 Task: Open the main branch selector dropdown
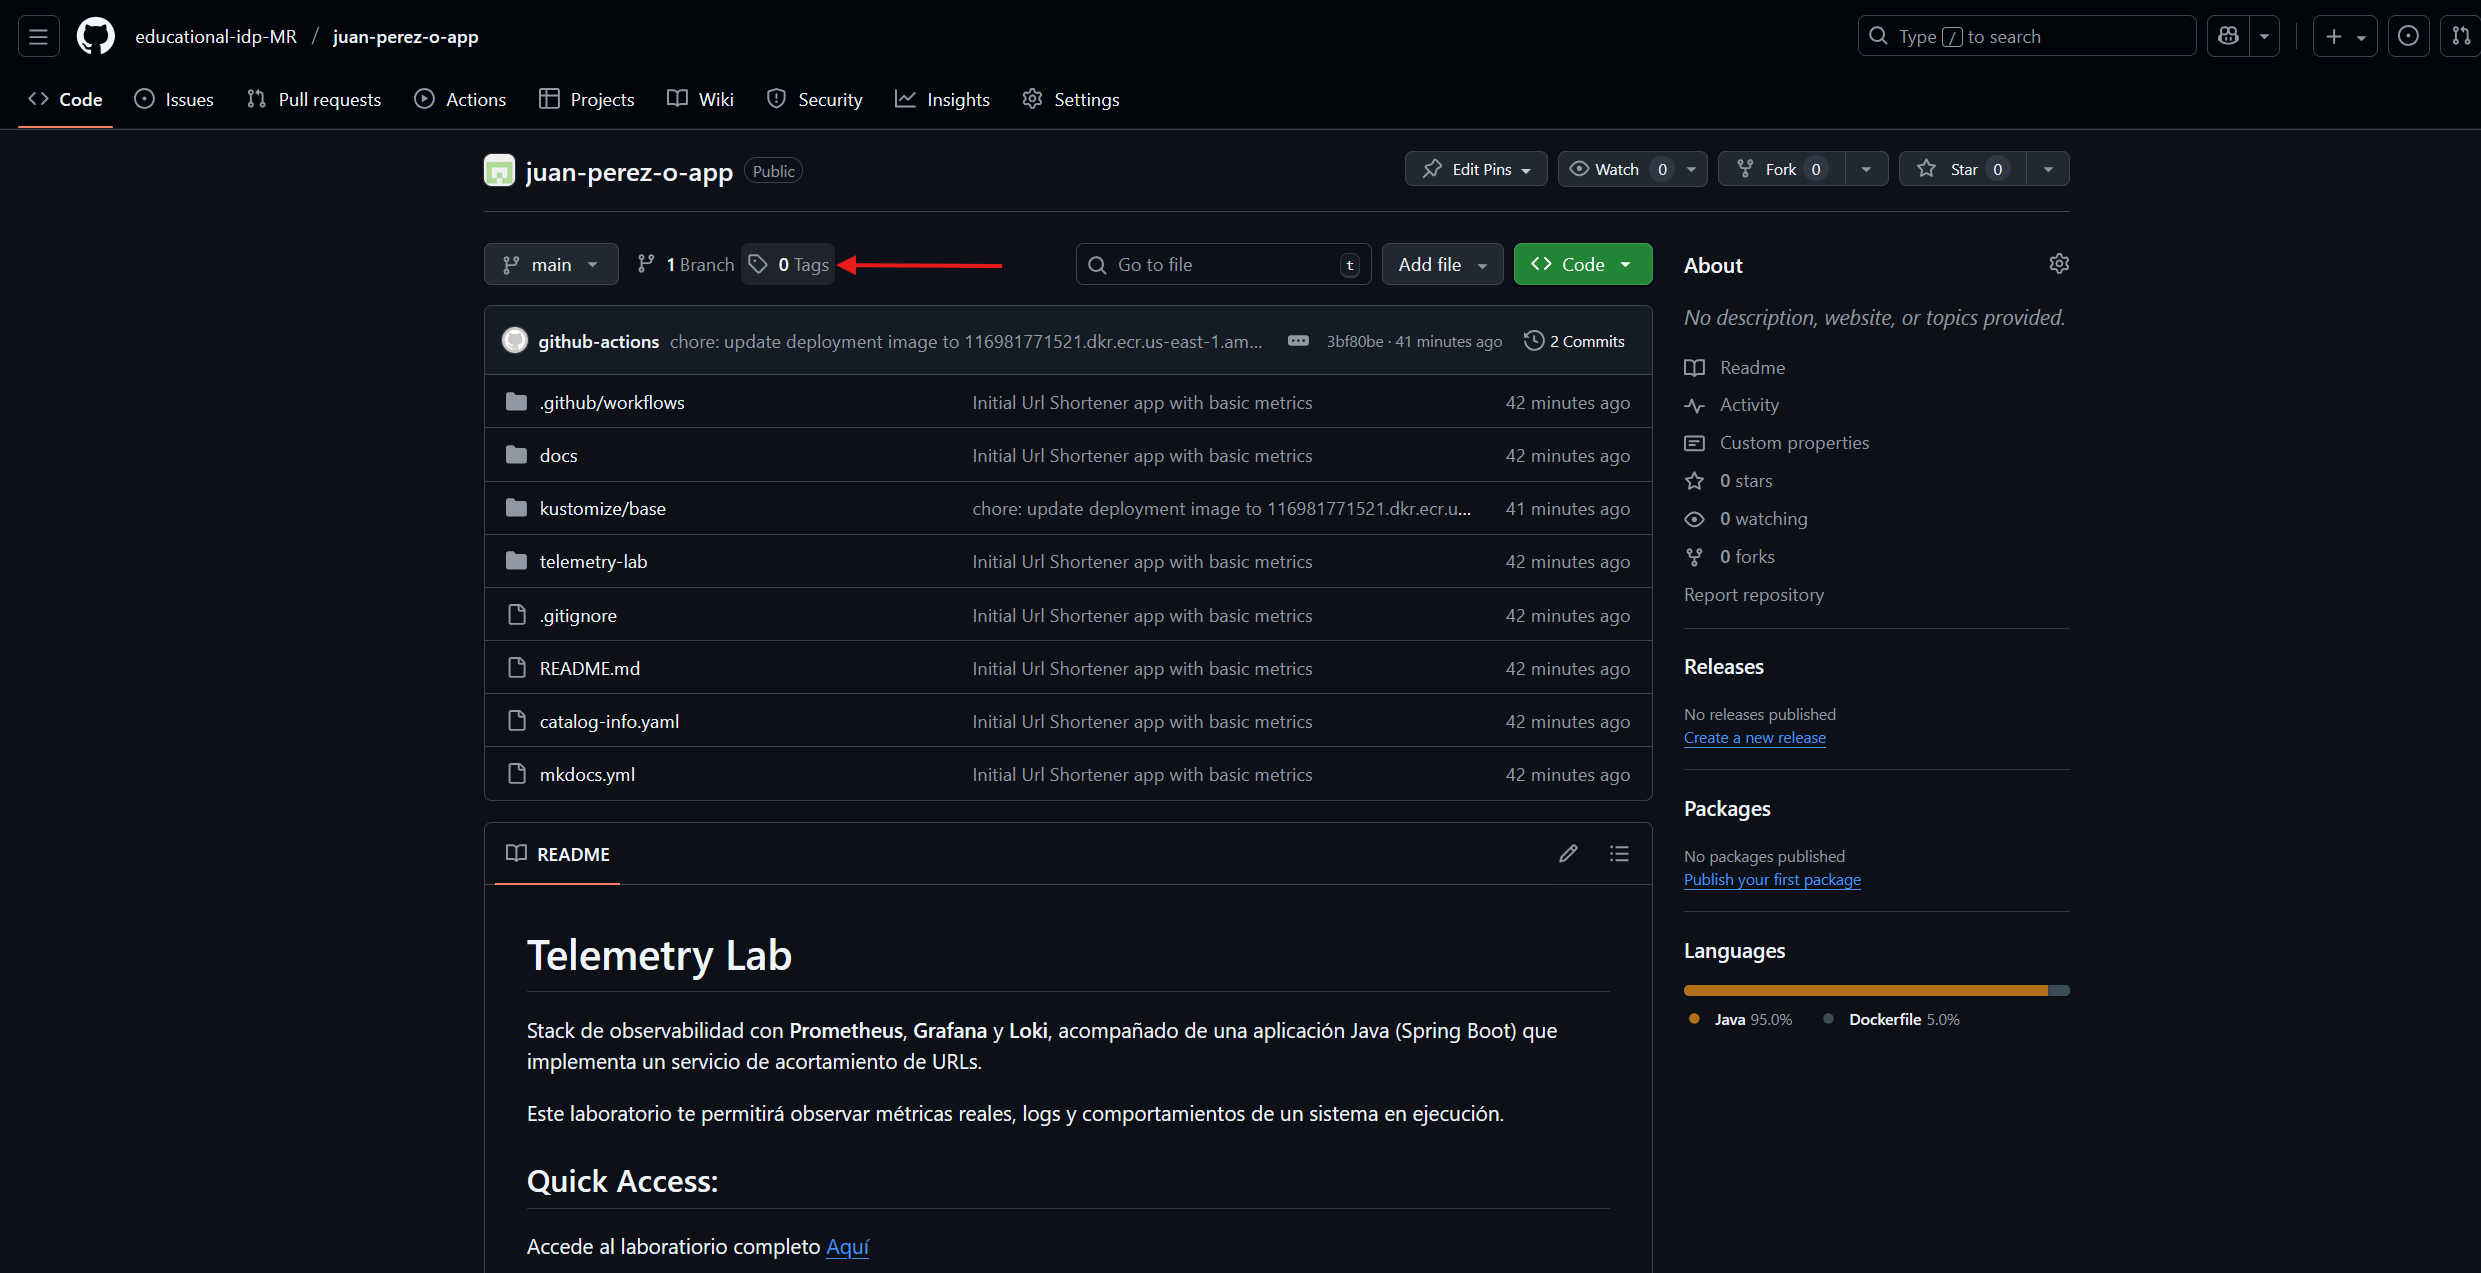[x=551, y=264]
